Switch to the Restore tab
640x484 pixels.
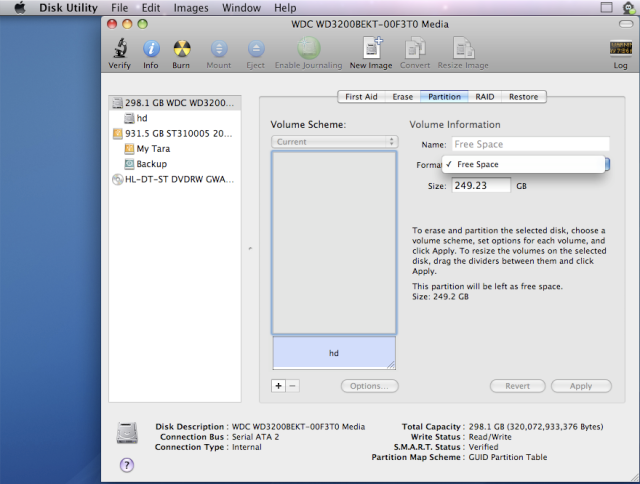[x=524, y=97]
